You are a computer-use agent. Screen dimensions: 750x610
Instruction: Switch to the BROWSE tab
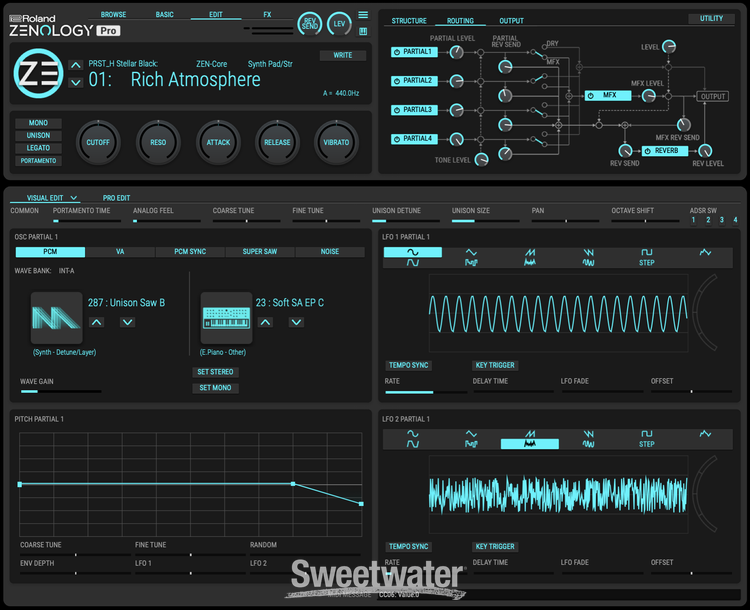tap(113, 15)
